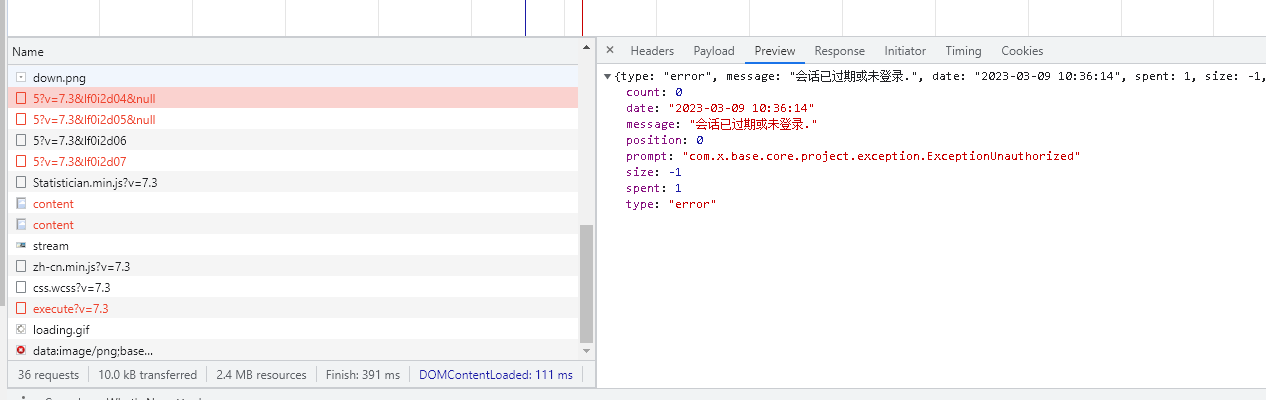Collapse the JSON error object triangle
The height and width of the screenshot is (400, 1266).
click(x=607, y=76)
